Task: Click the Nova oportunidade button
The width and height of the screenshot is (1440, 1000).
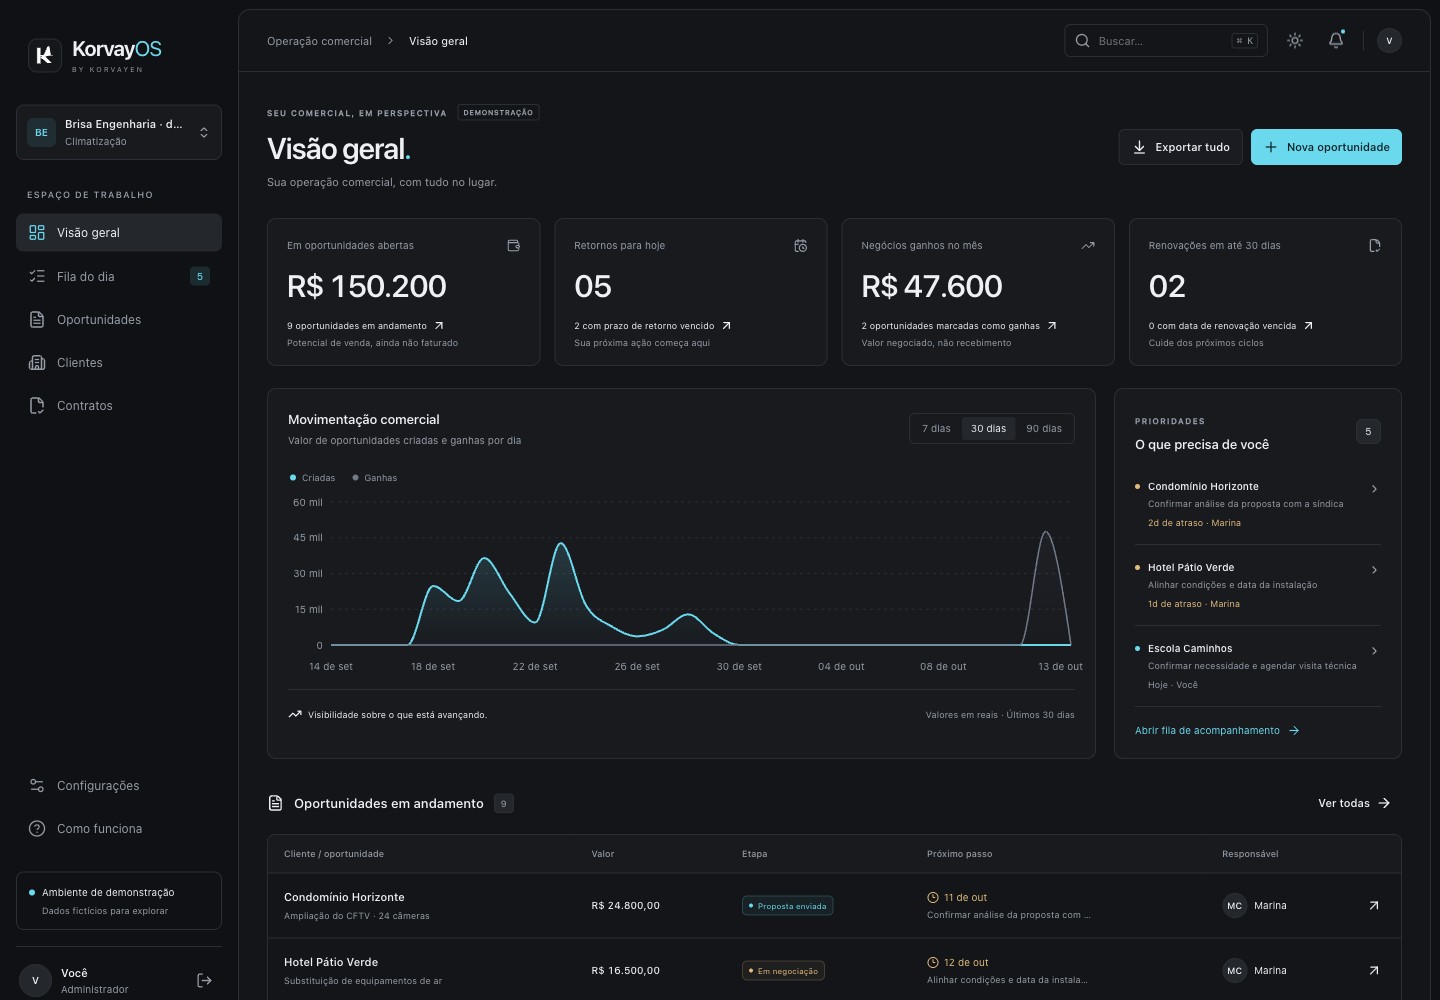Action: 1326,147
